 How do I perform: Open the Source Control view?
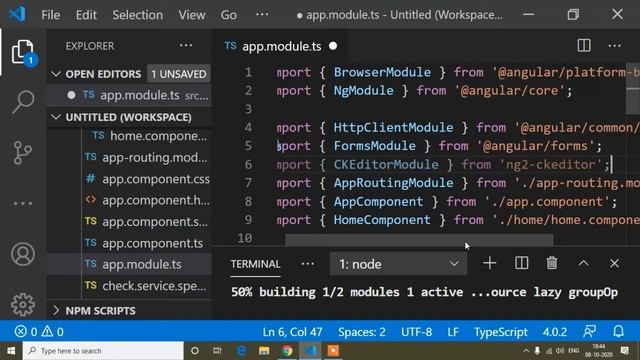pos(23,153)
